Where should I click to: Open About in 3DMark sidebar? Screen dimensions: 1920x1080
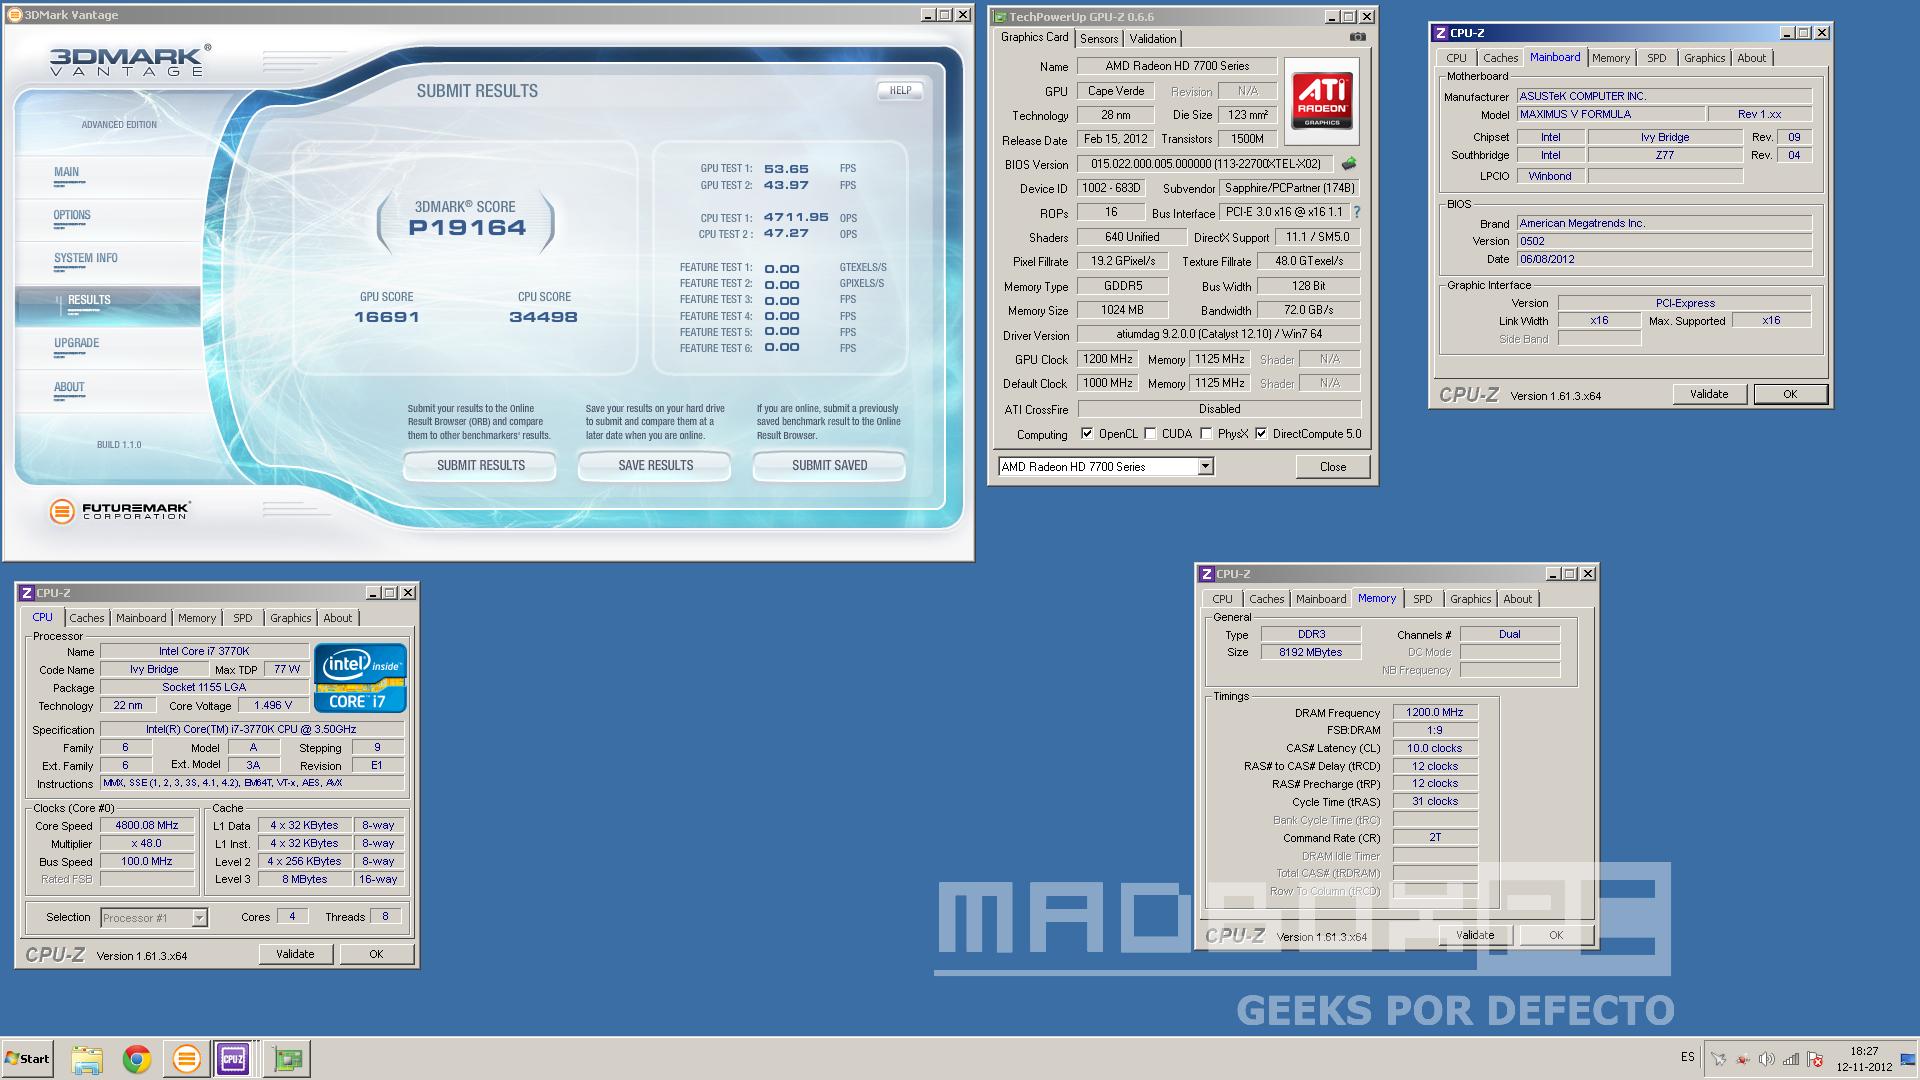coord(69,387)
